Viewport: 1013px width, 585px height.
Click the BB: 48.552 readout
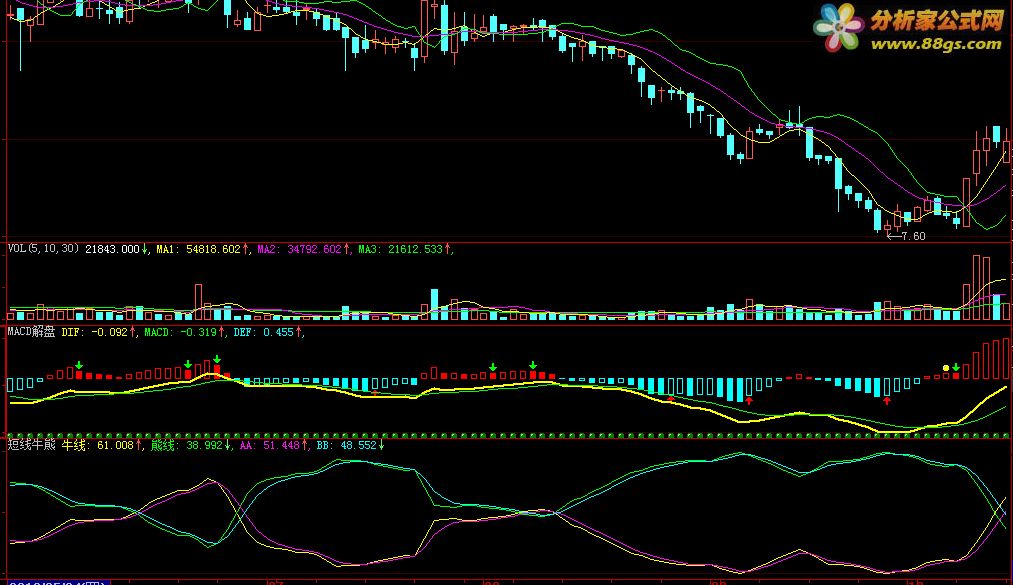(x=346, y=446)
